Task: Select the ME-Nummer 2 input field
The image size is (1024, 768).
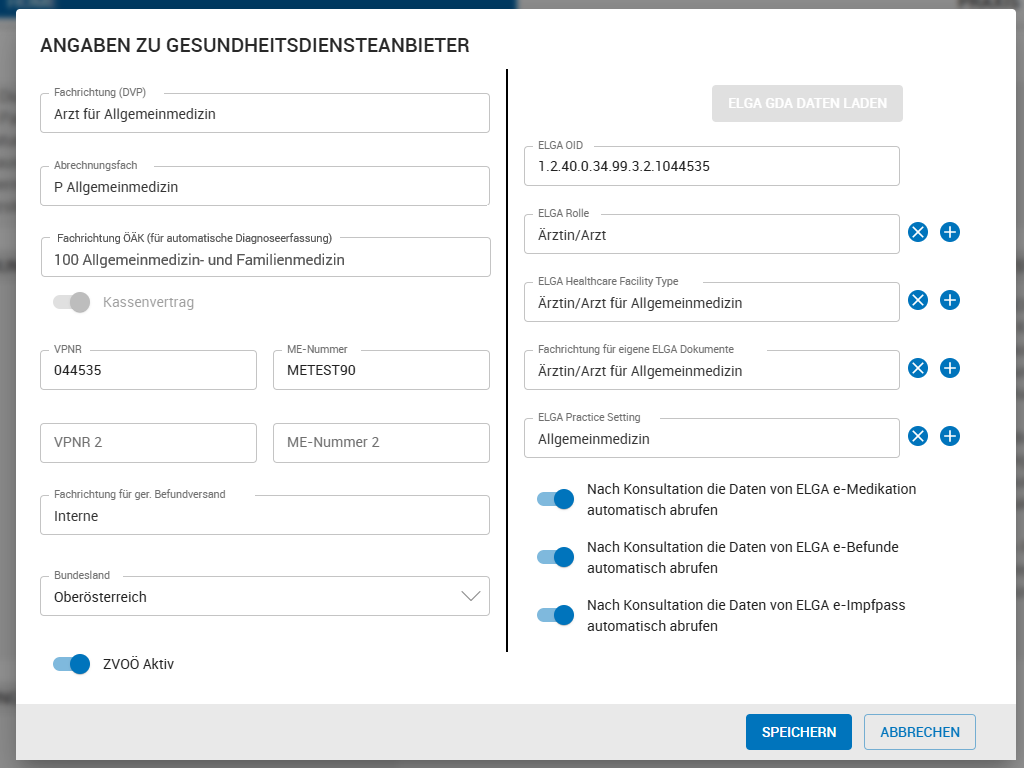Action: coord(381,443)
